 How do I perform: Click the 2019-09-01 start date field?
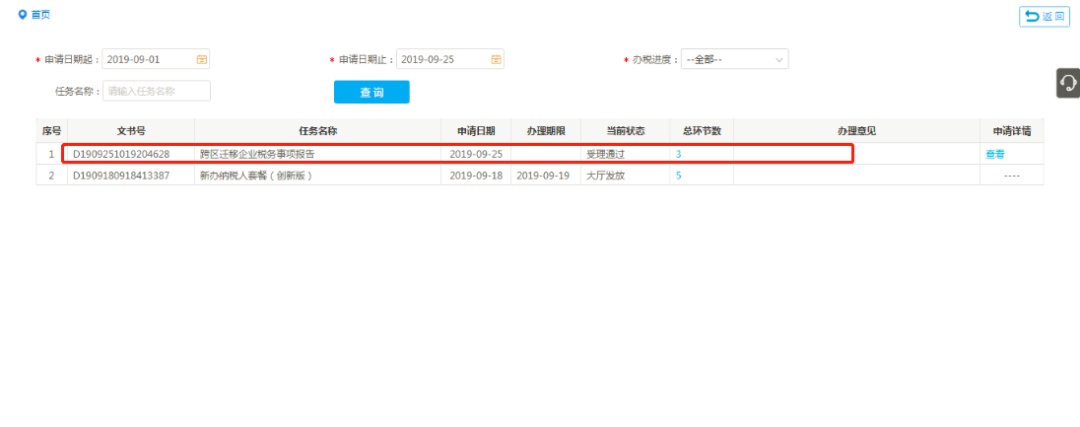[148, 59]
